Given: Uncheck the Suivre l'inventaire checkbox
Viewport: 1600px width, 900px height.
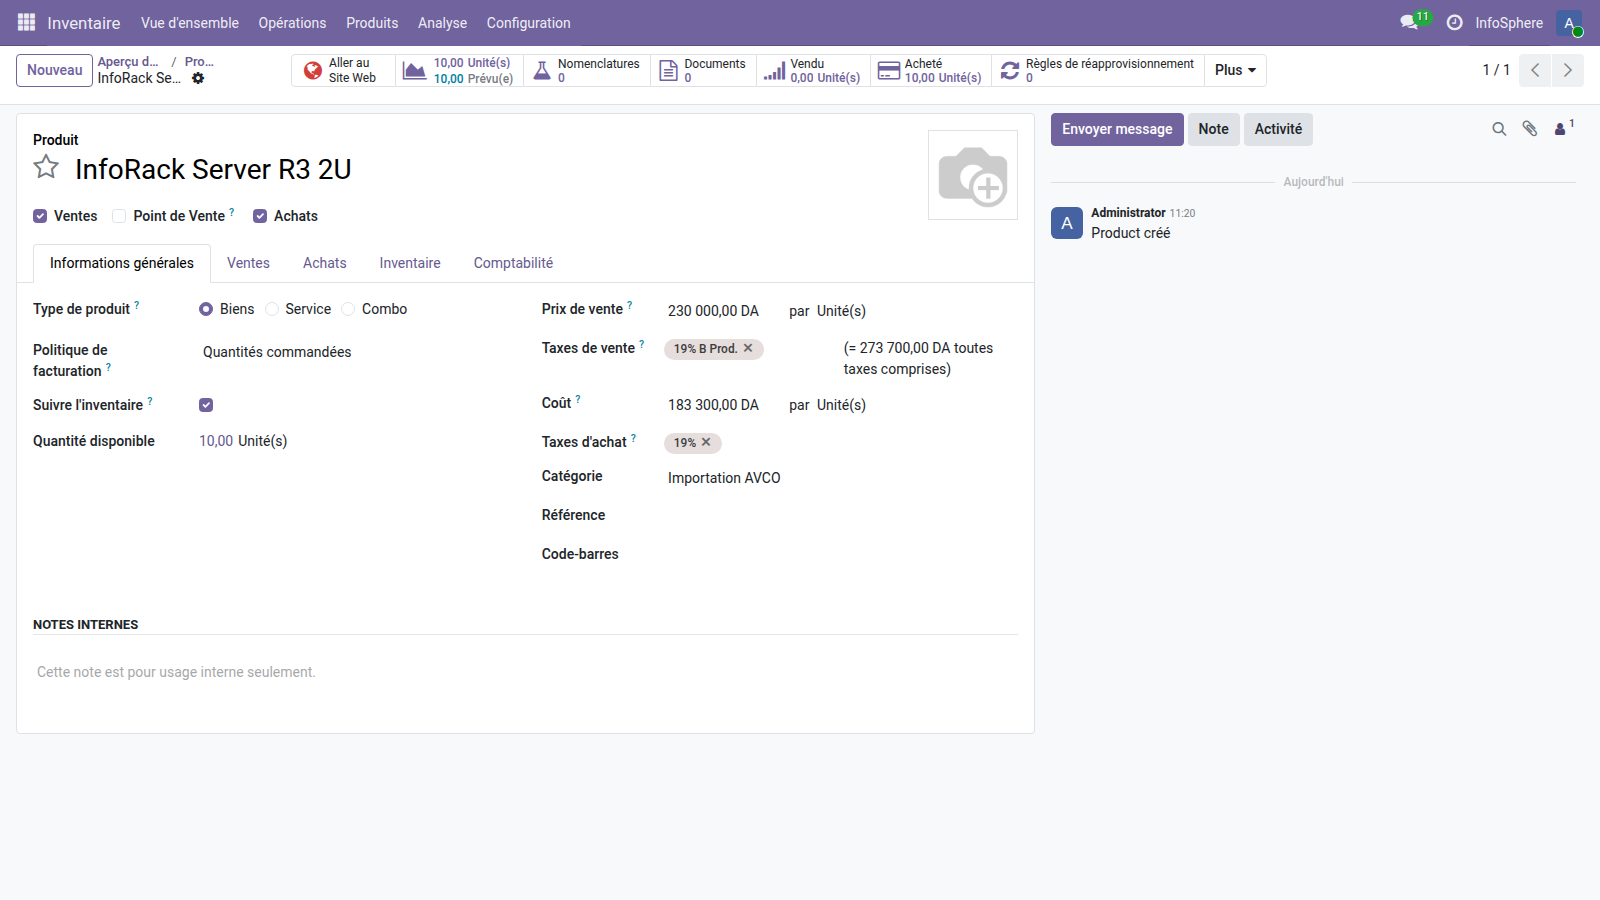Looking at the screenshot, I should click(x=206, y=405).
